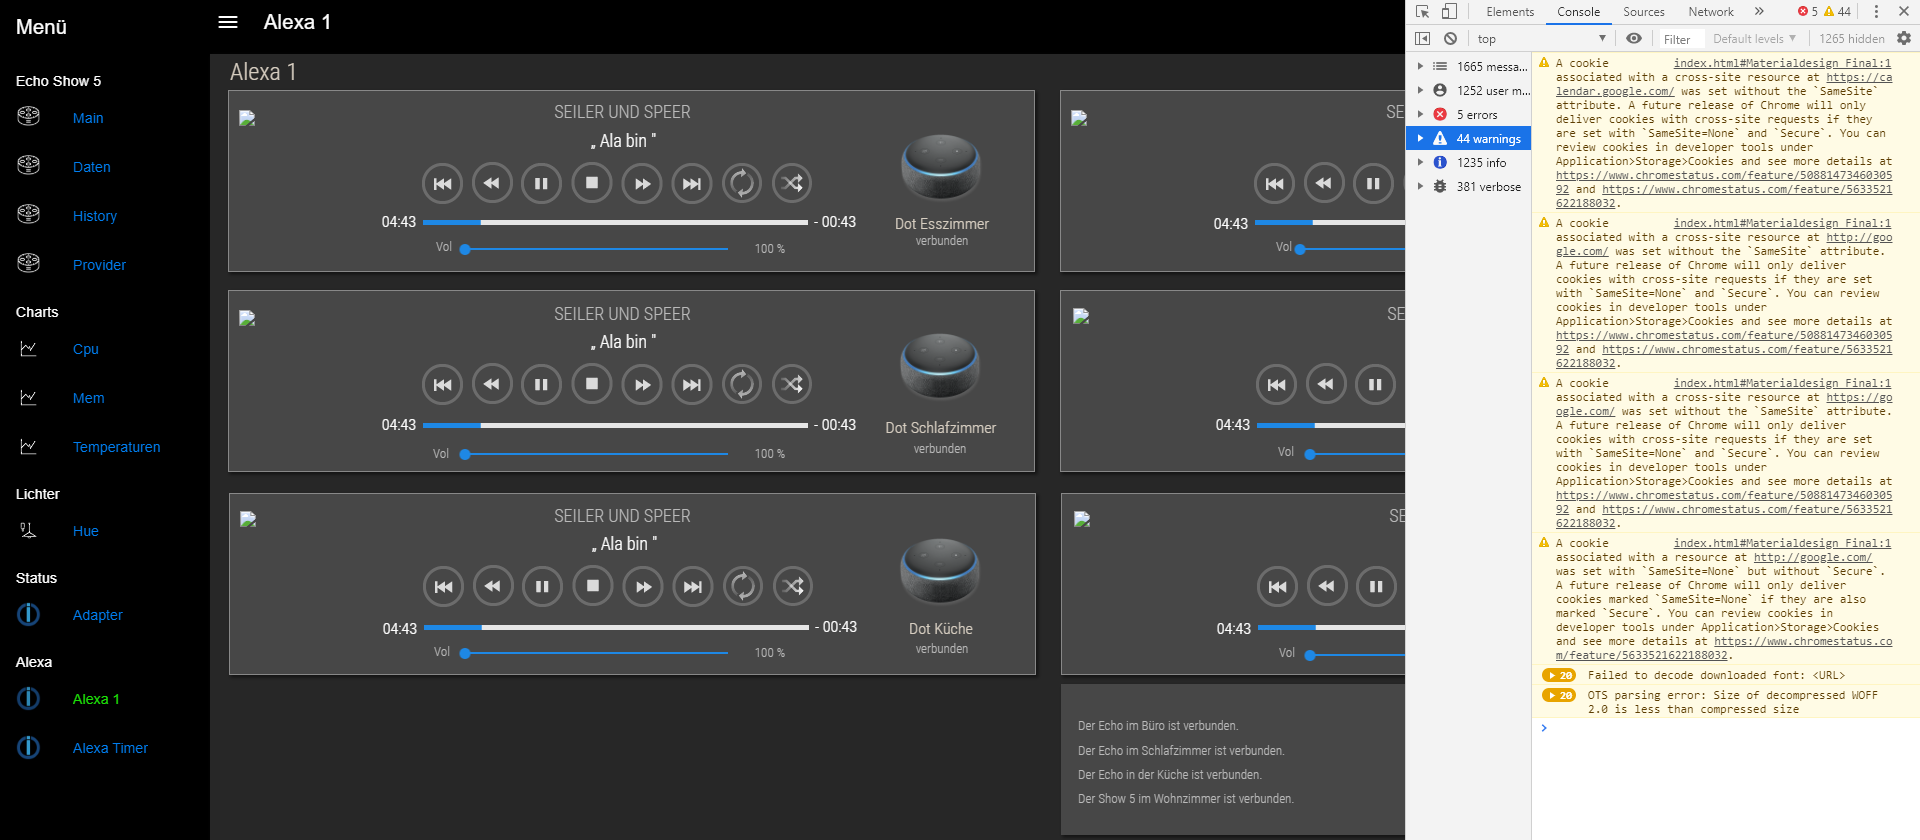
Task: Open the Temperaturen chart page
Action: (x=116, y=447)
